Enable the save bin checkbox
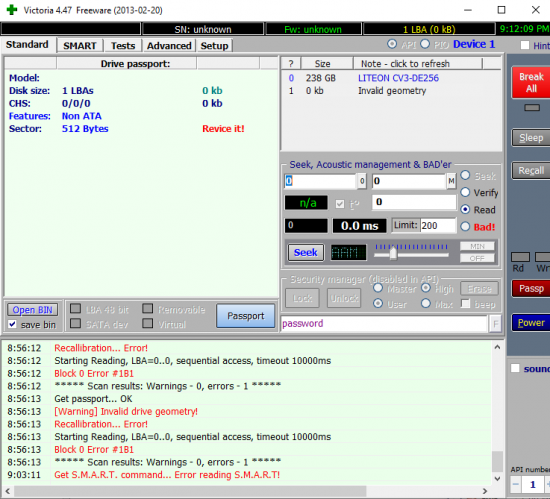This screenshot has width=550, height=499. [13, 324]
